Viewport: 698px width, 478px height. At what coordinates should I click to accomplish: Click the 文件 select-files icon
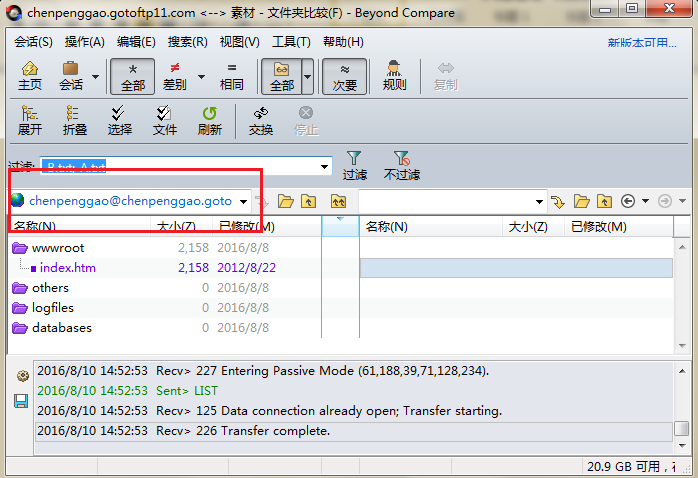tap(165, 121)
